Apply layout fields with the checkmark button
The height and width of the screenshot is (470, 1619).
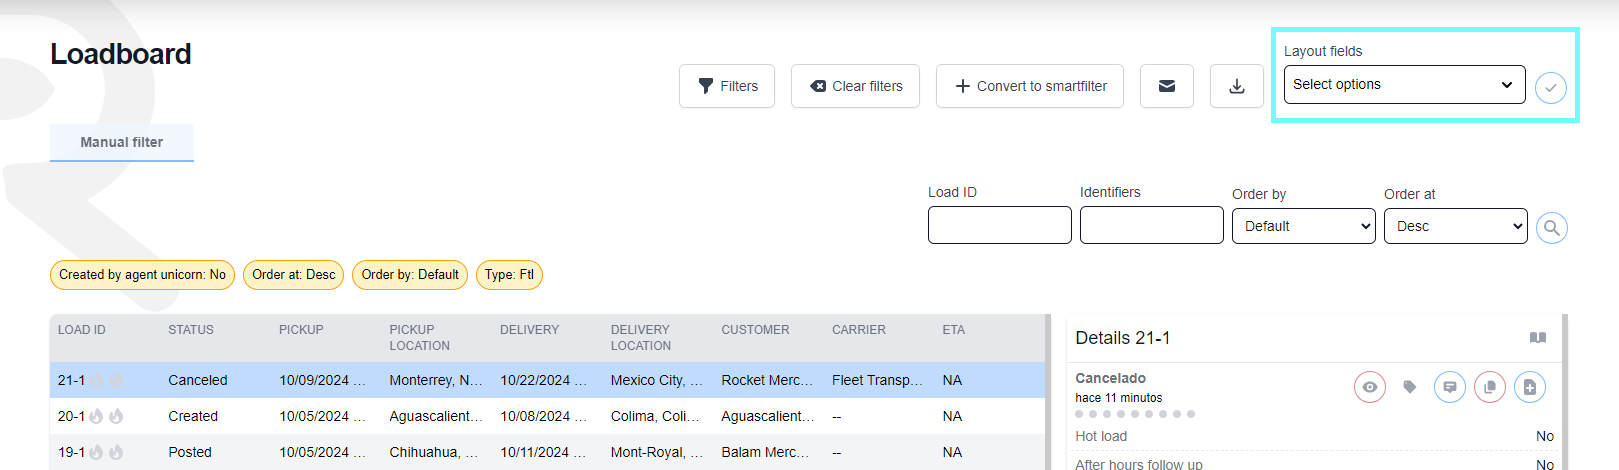click(x=1551, y=87)
